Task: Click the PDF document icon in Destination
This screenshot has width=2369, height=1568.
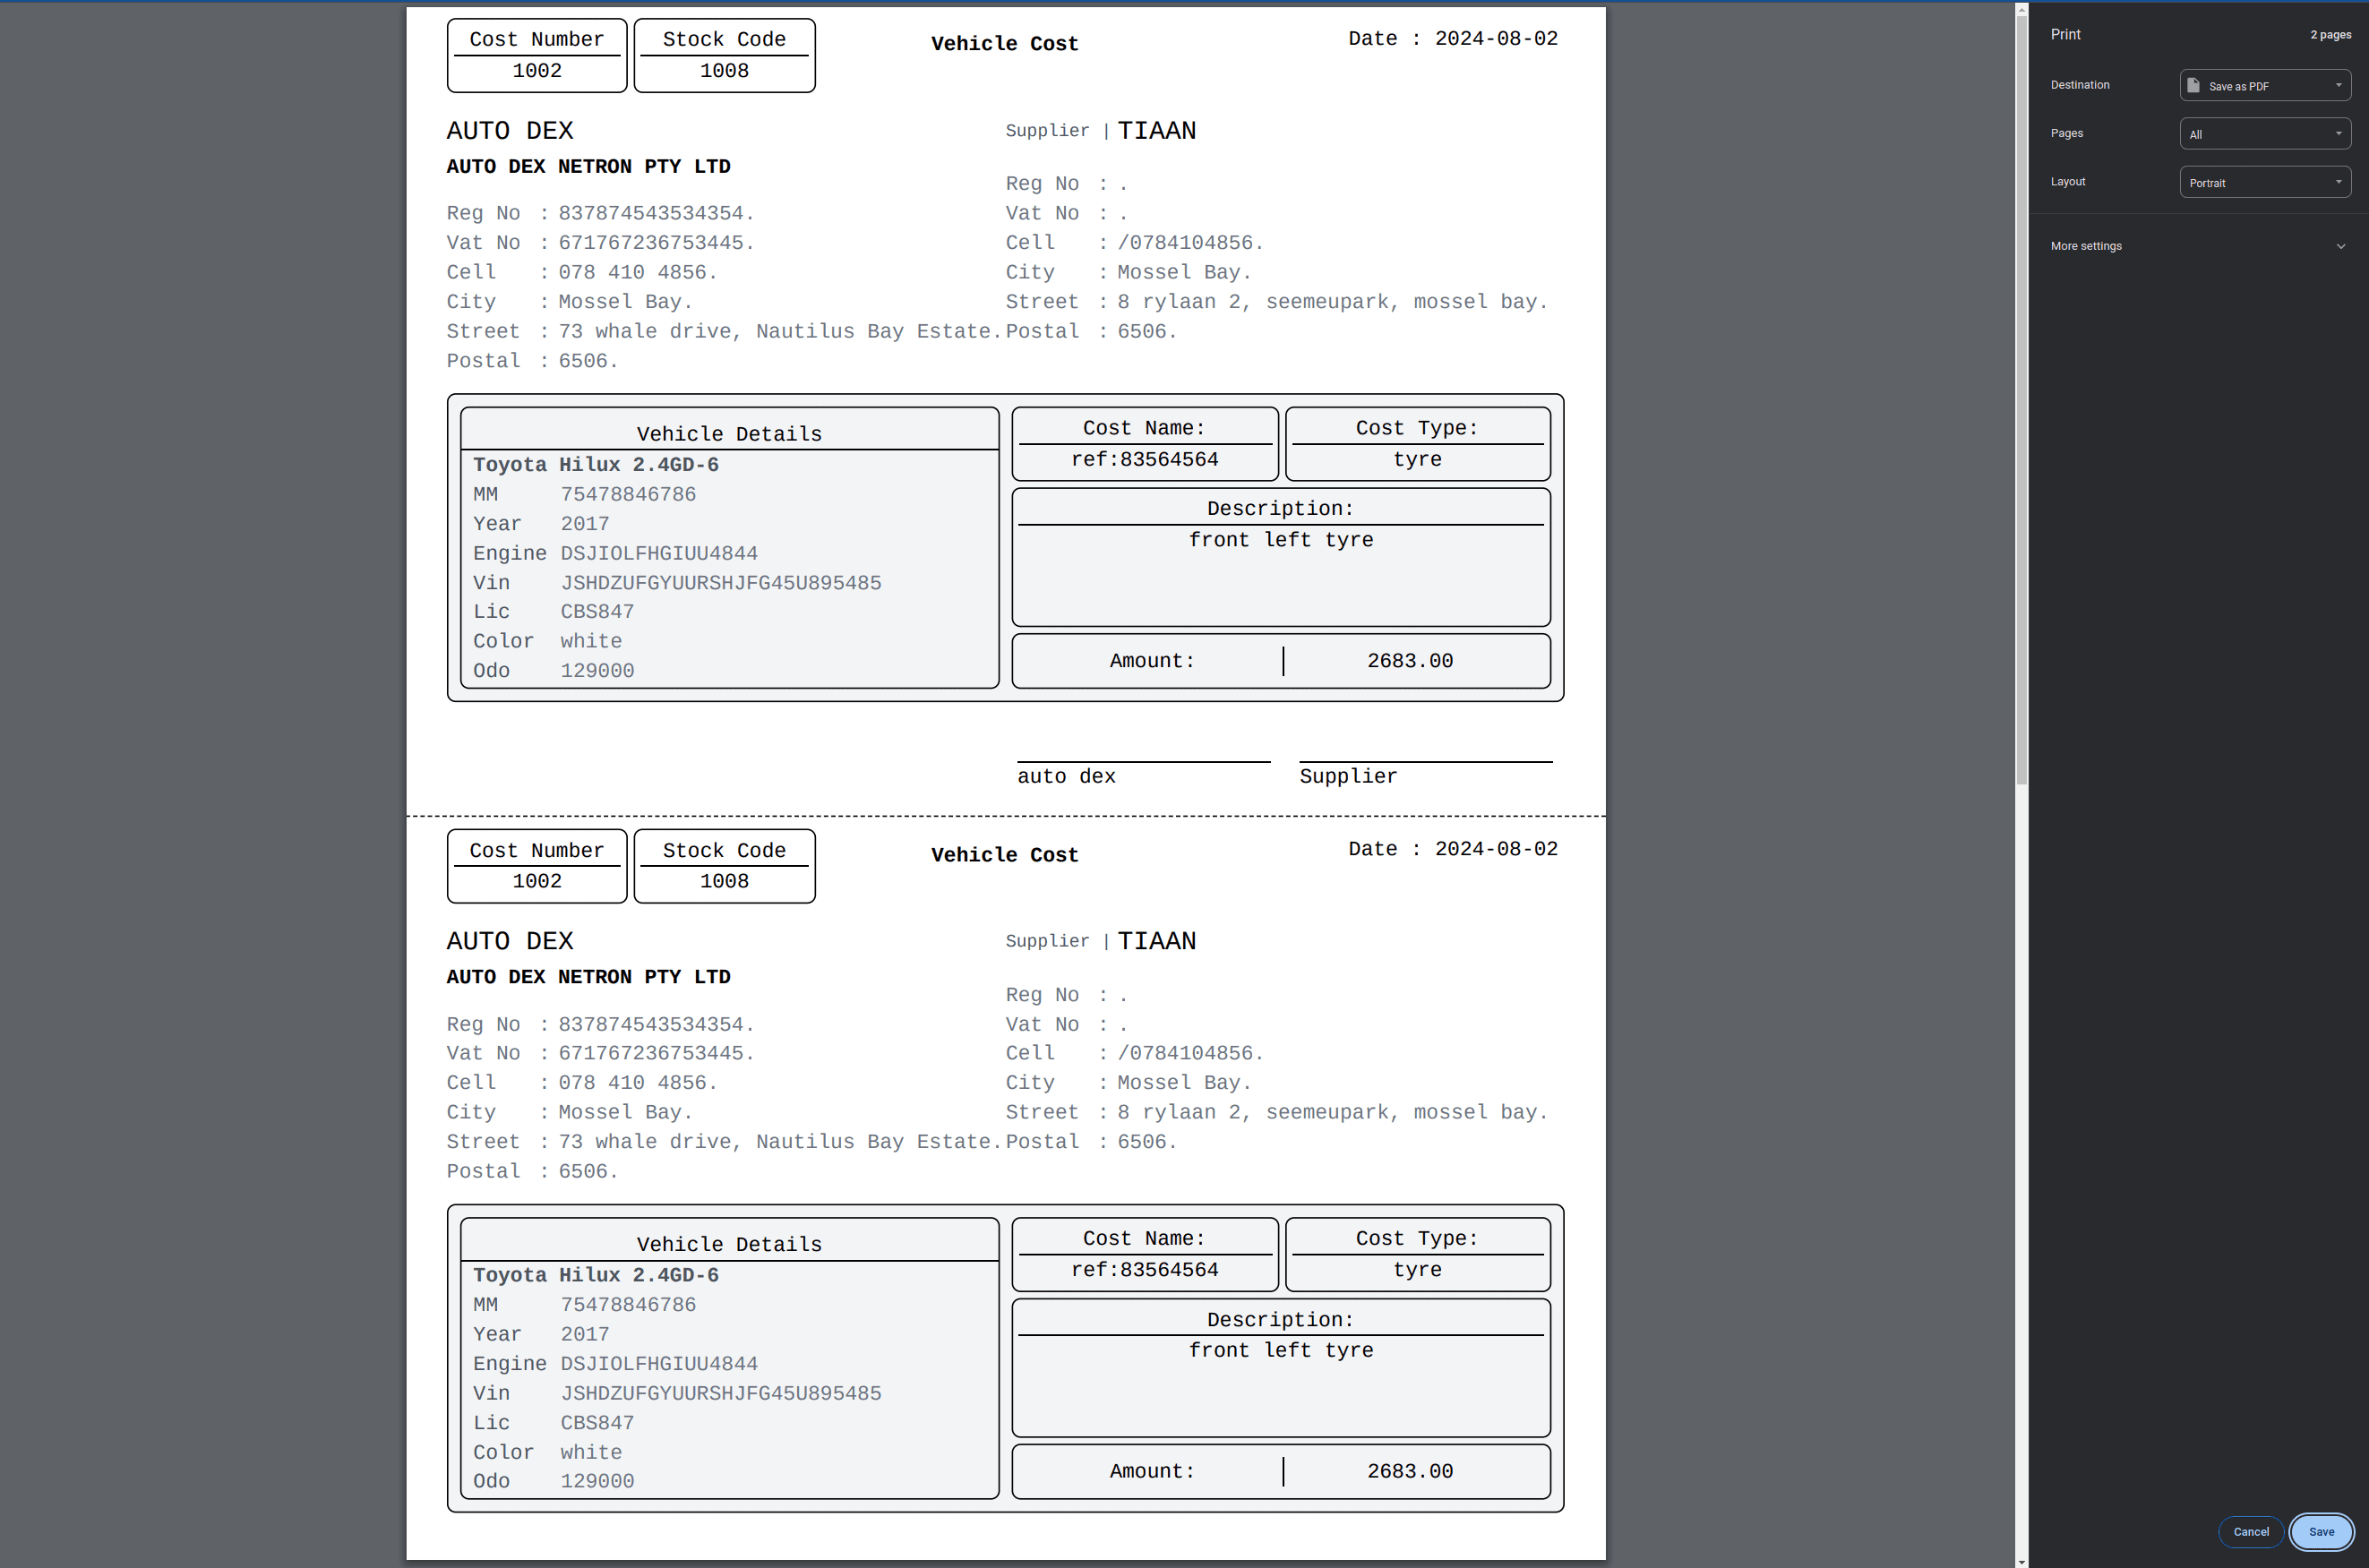Action: 2193,85
